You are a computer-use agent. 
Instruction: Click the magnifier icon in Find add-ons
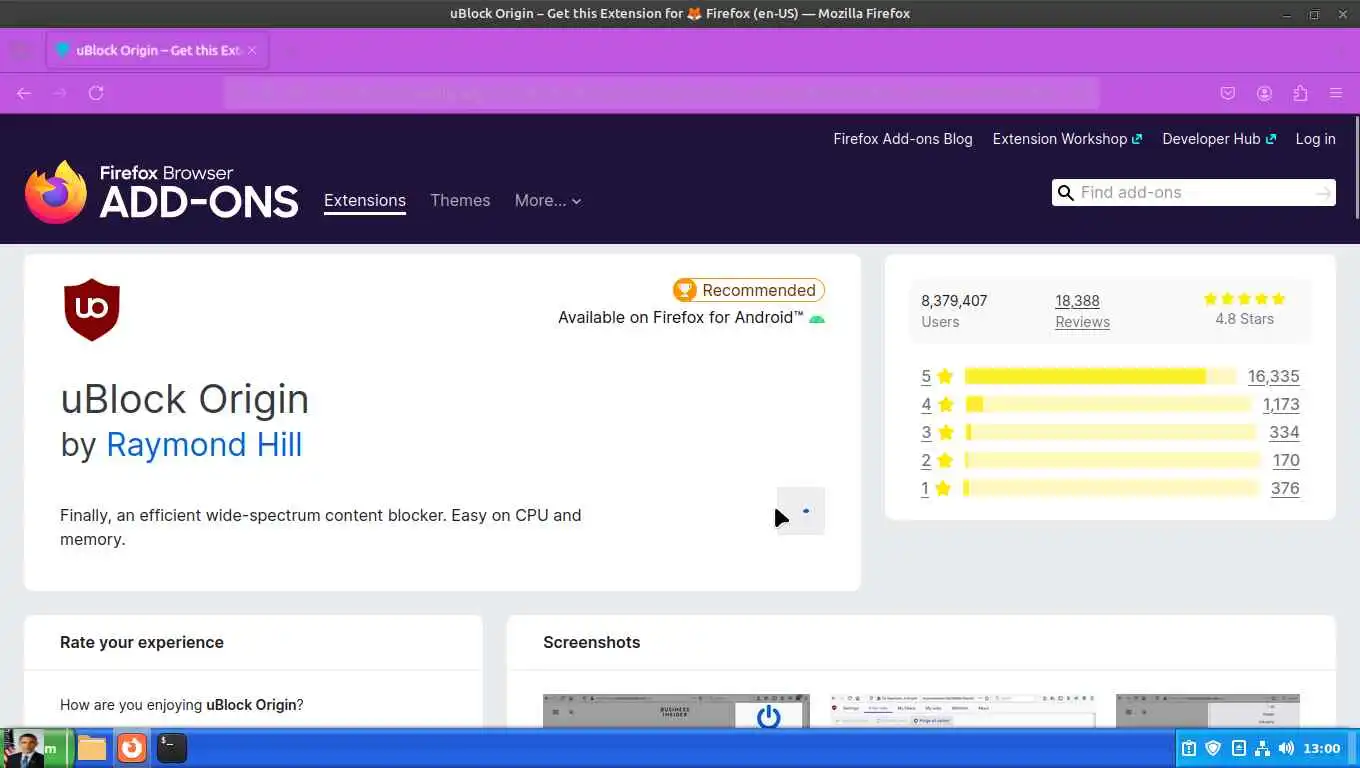[1066, 193]
